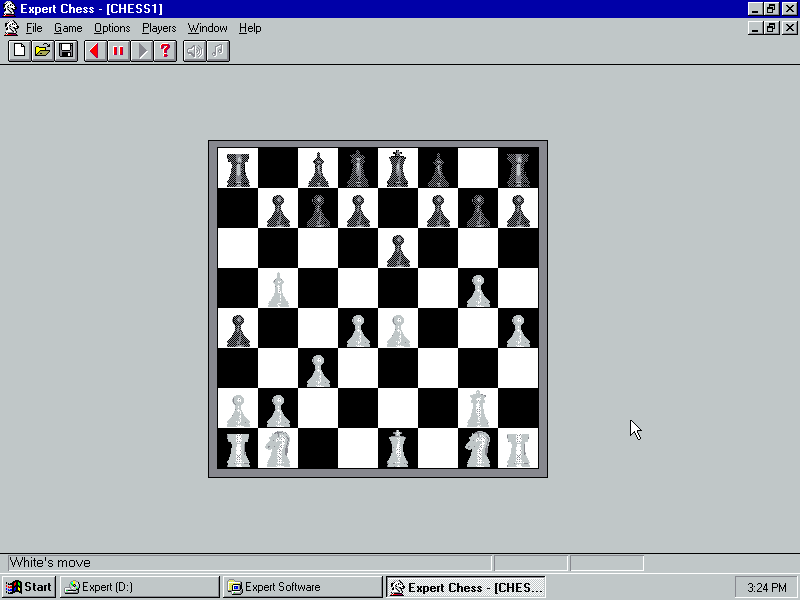Click the black pawn on a4

pyautogui.click(x=238, y=331)
